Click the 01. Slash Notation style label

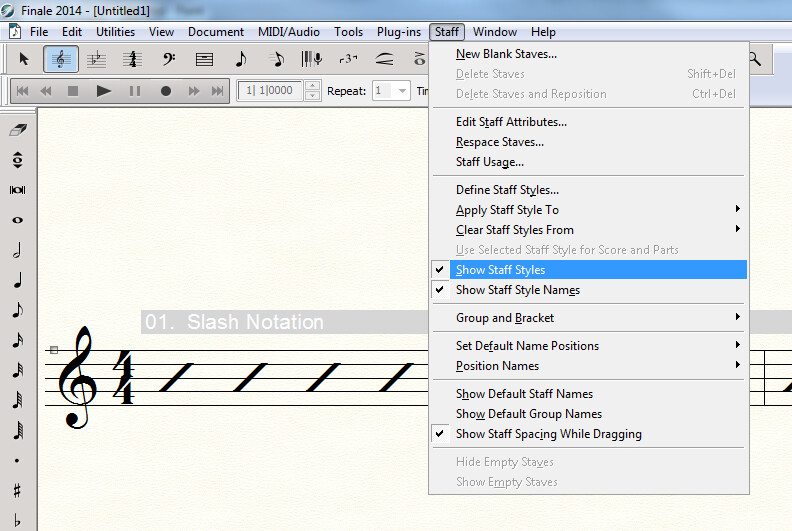point(234,322)
